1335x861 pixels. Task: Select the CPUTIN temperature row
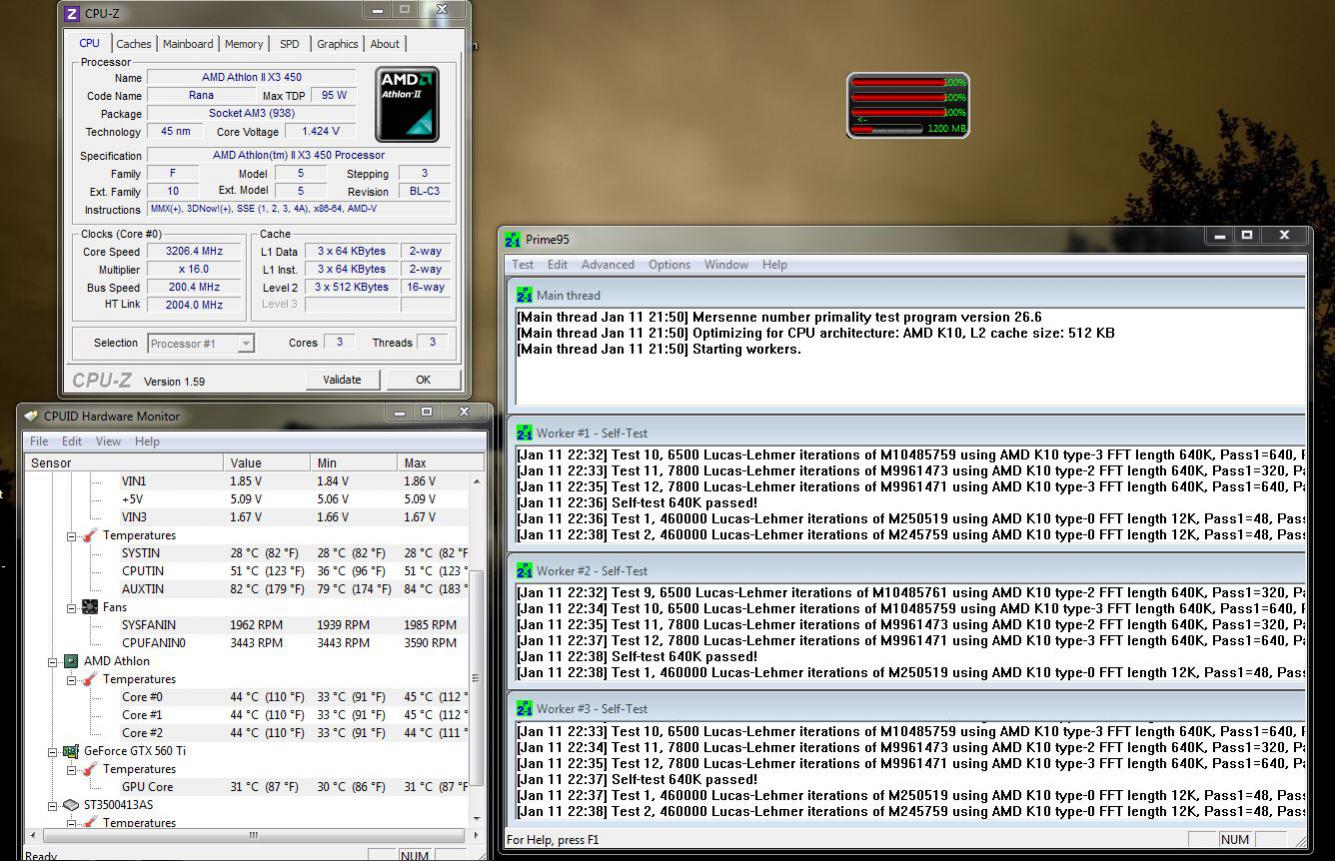[246, 571]
